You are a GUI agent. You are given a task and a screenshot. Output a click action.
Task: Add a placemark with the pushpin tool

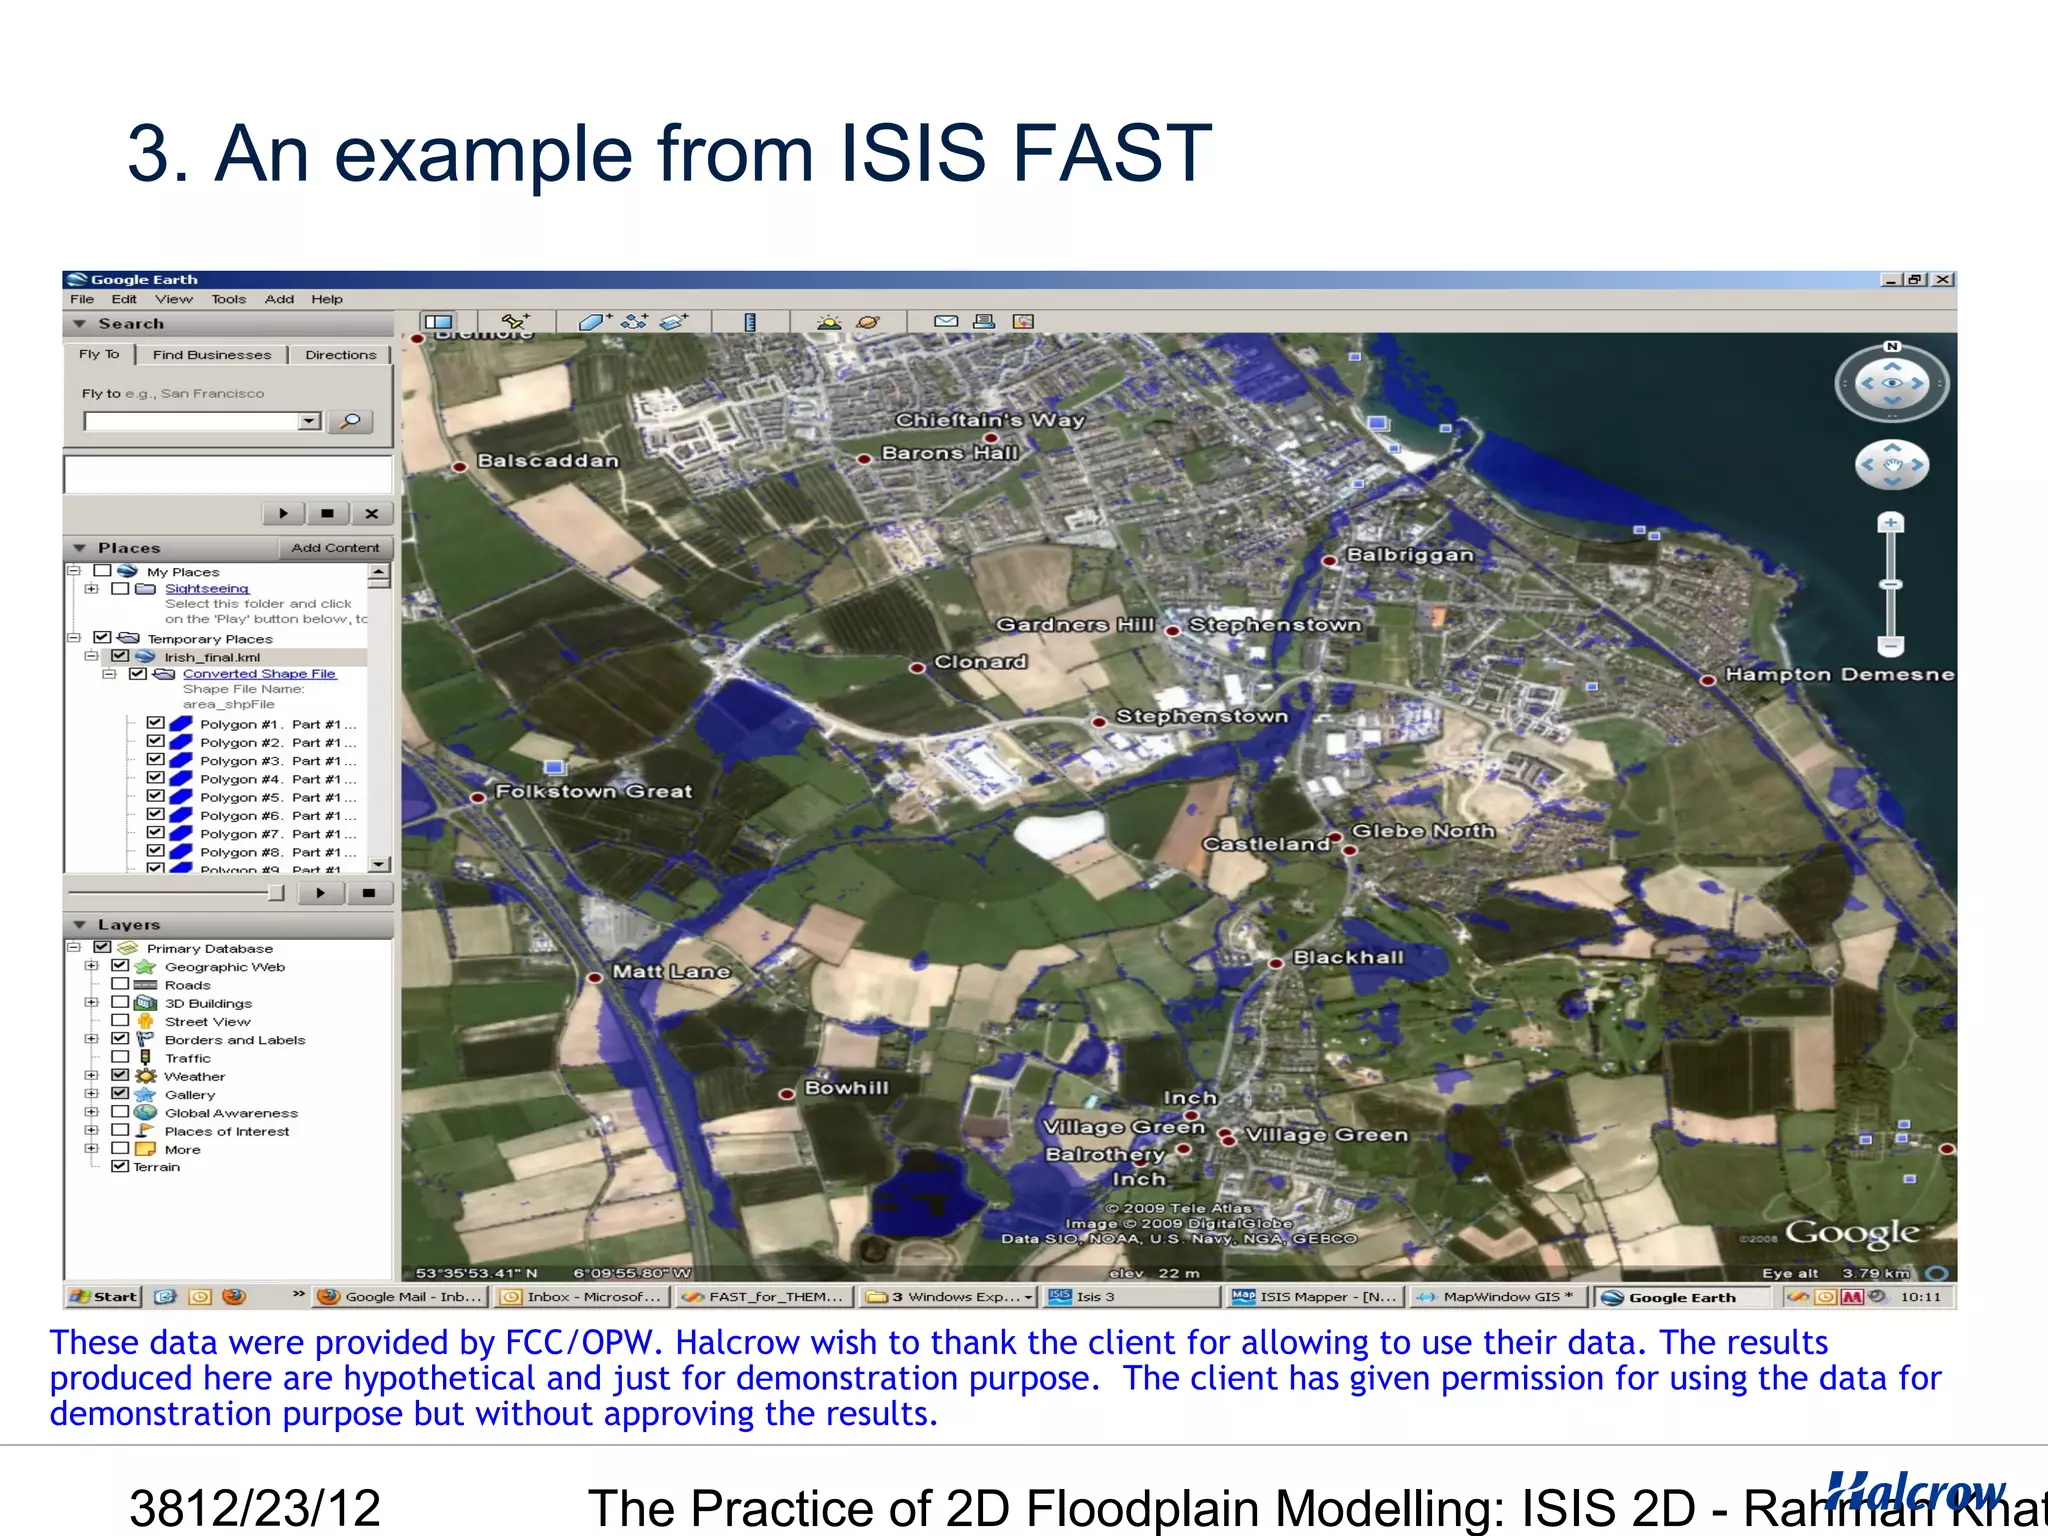(x=515, y=321)
